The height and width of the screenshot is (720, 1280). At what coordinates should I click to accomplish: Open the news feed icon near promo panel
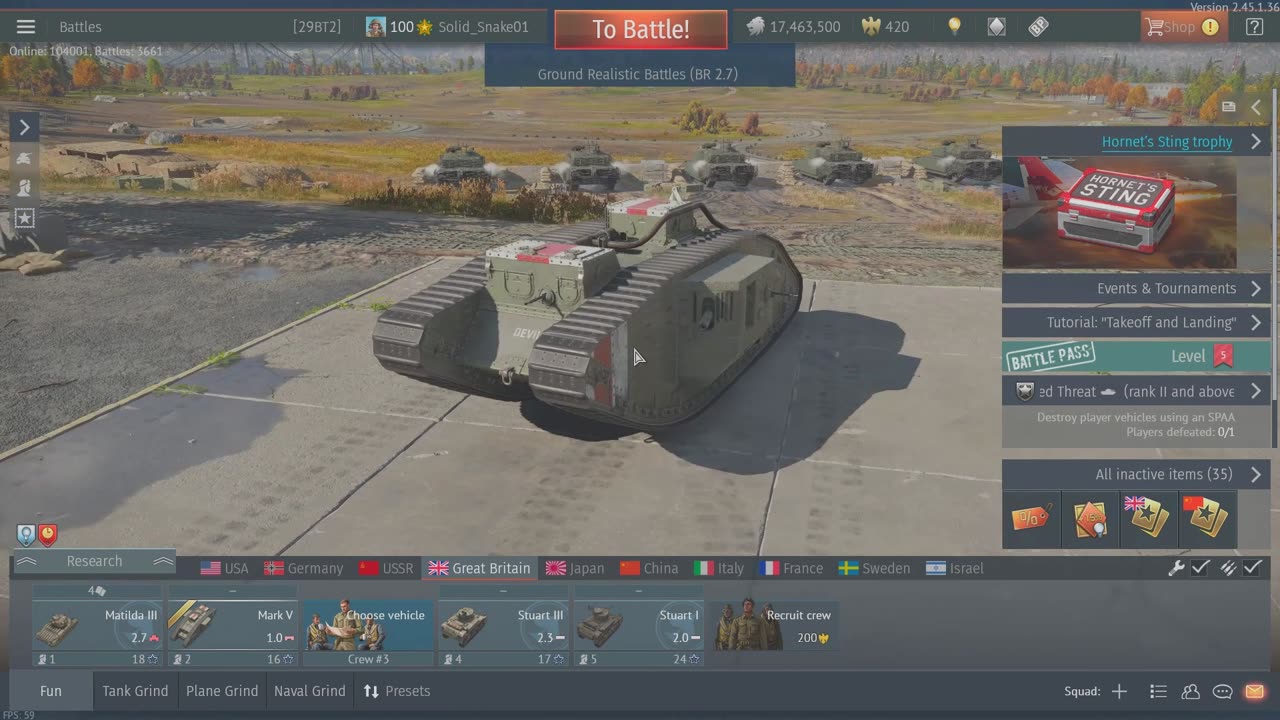click(x=1229, y=107)
